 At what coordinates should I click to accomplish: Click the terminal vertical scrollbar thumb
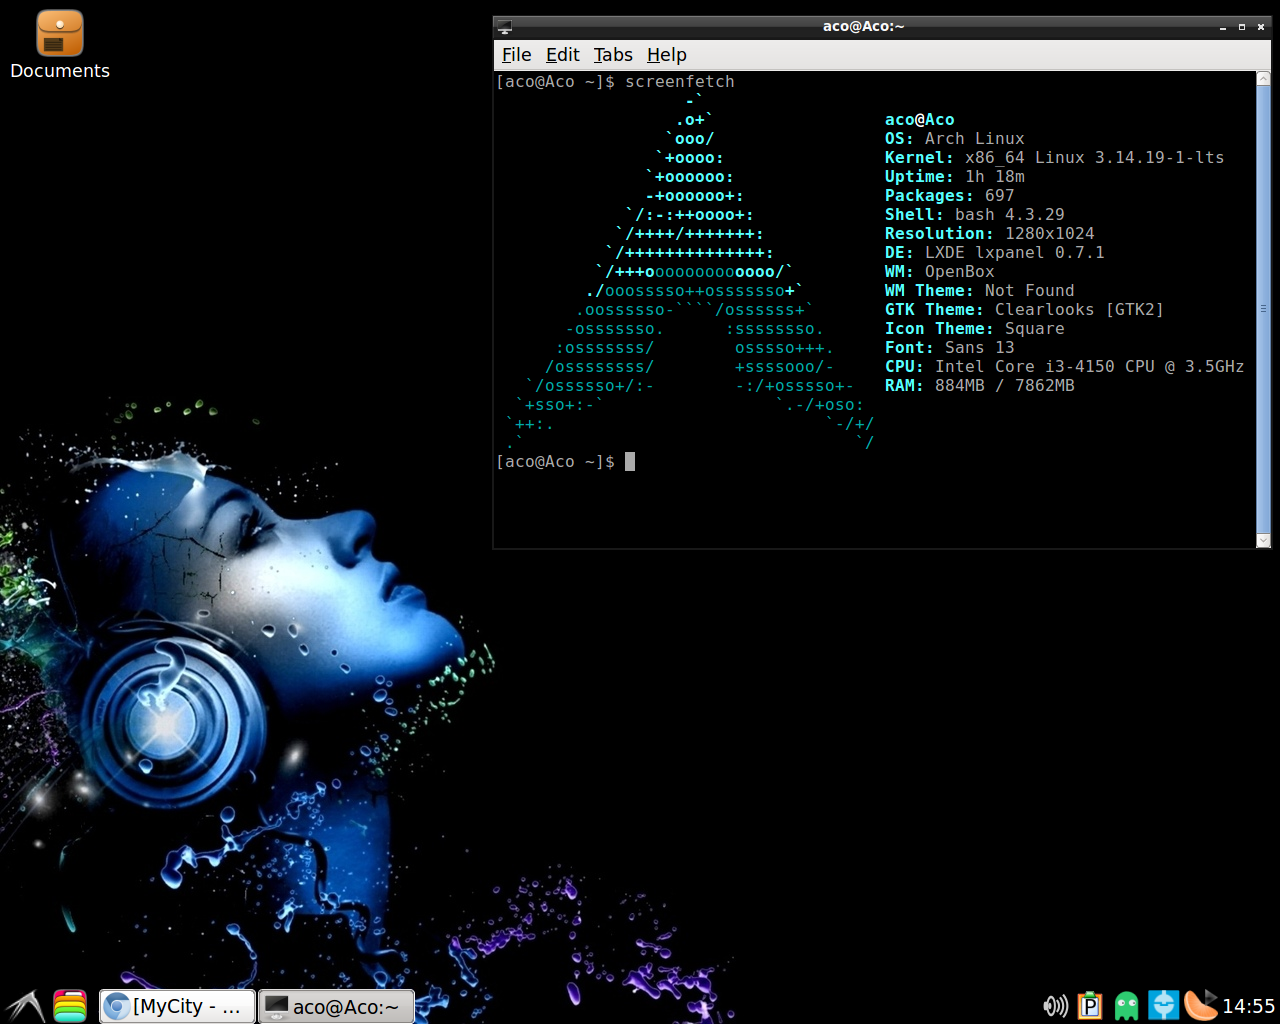(1263, 309)
